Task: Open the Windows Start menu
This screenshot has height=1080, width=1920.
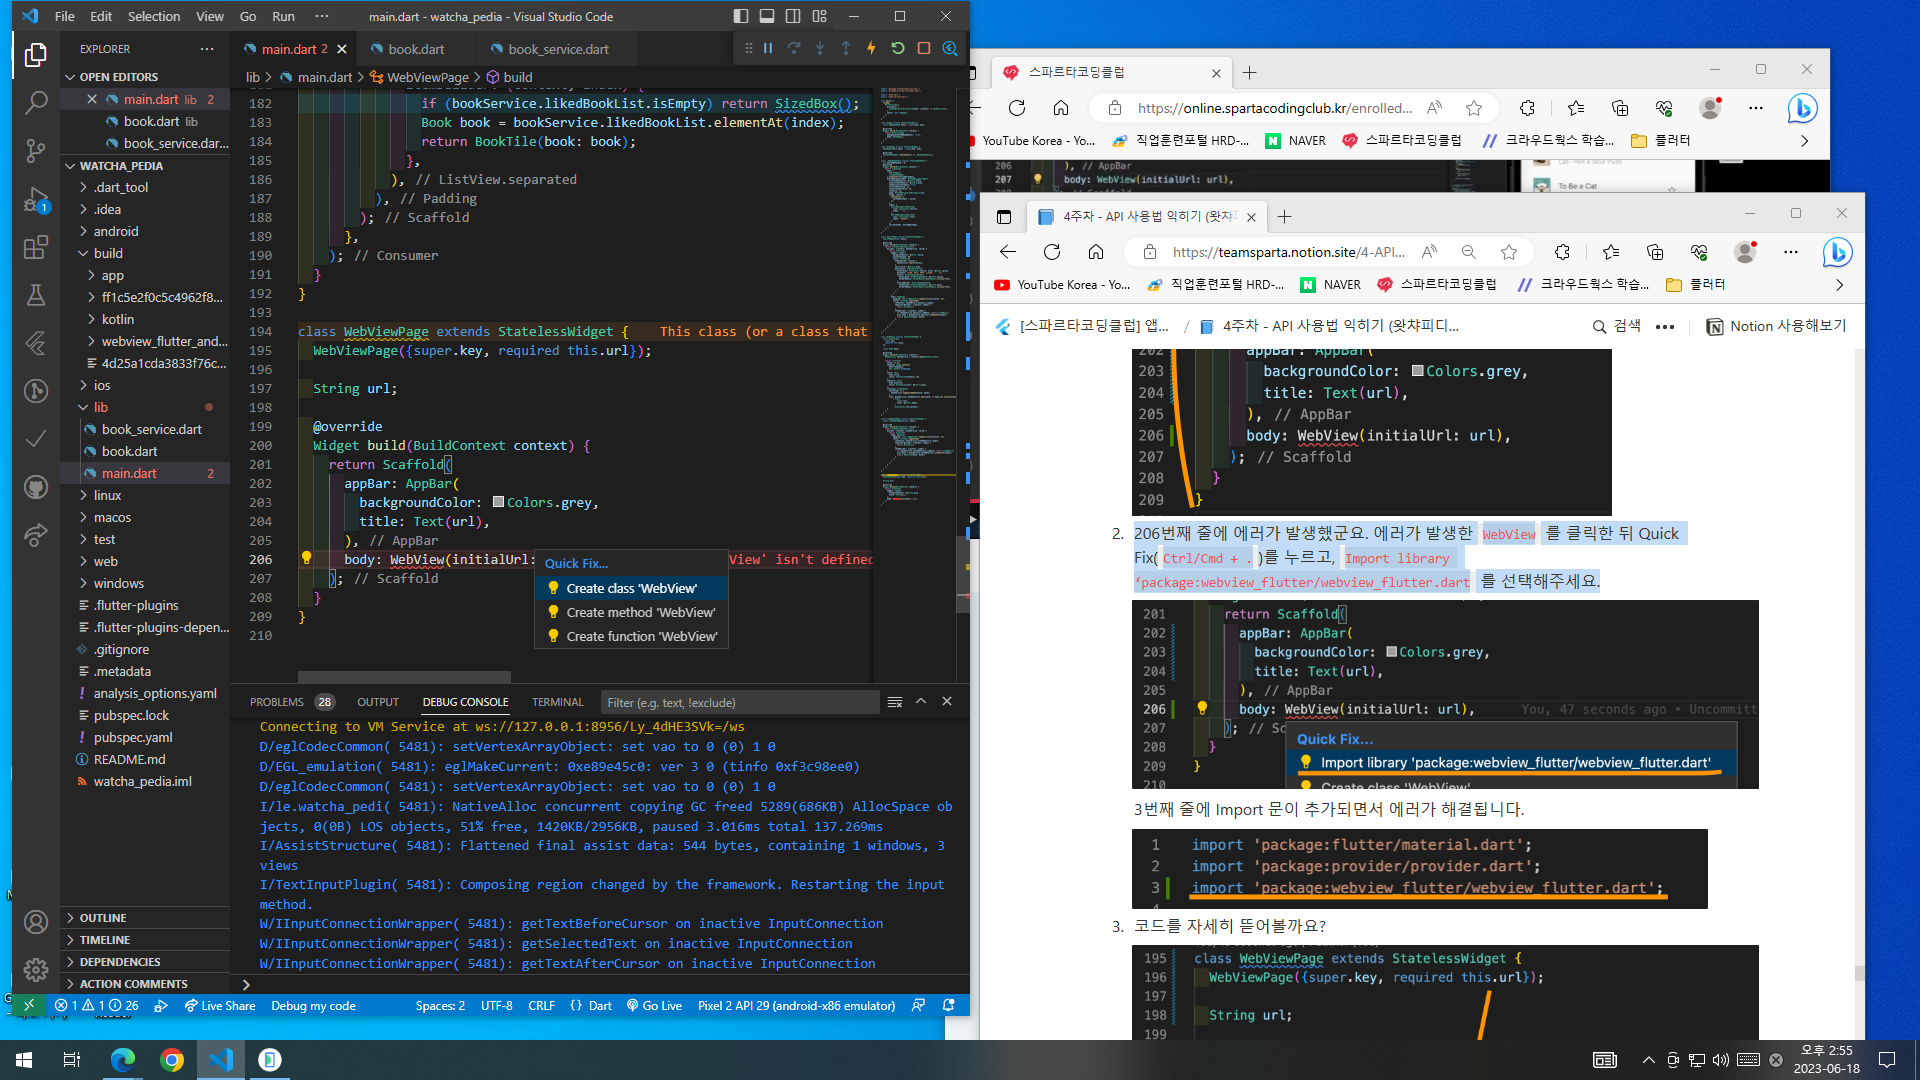Action: point(24,1060)
